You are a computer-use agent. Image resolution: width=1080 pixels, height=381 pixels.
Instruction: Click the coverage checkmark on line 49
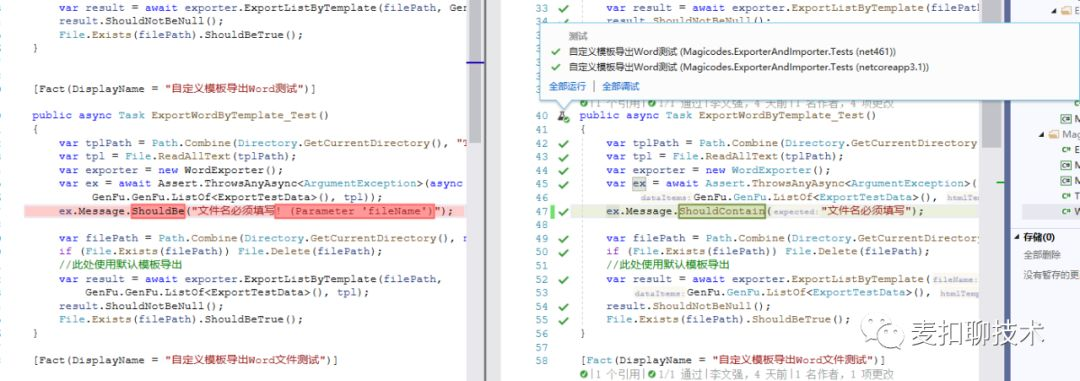pos(563,238)
